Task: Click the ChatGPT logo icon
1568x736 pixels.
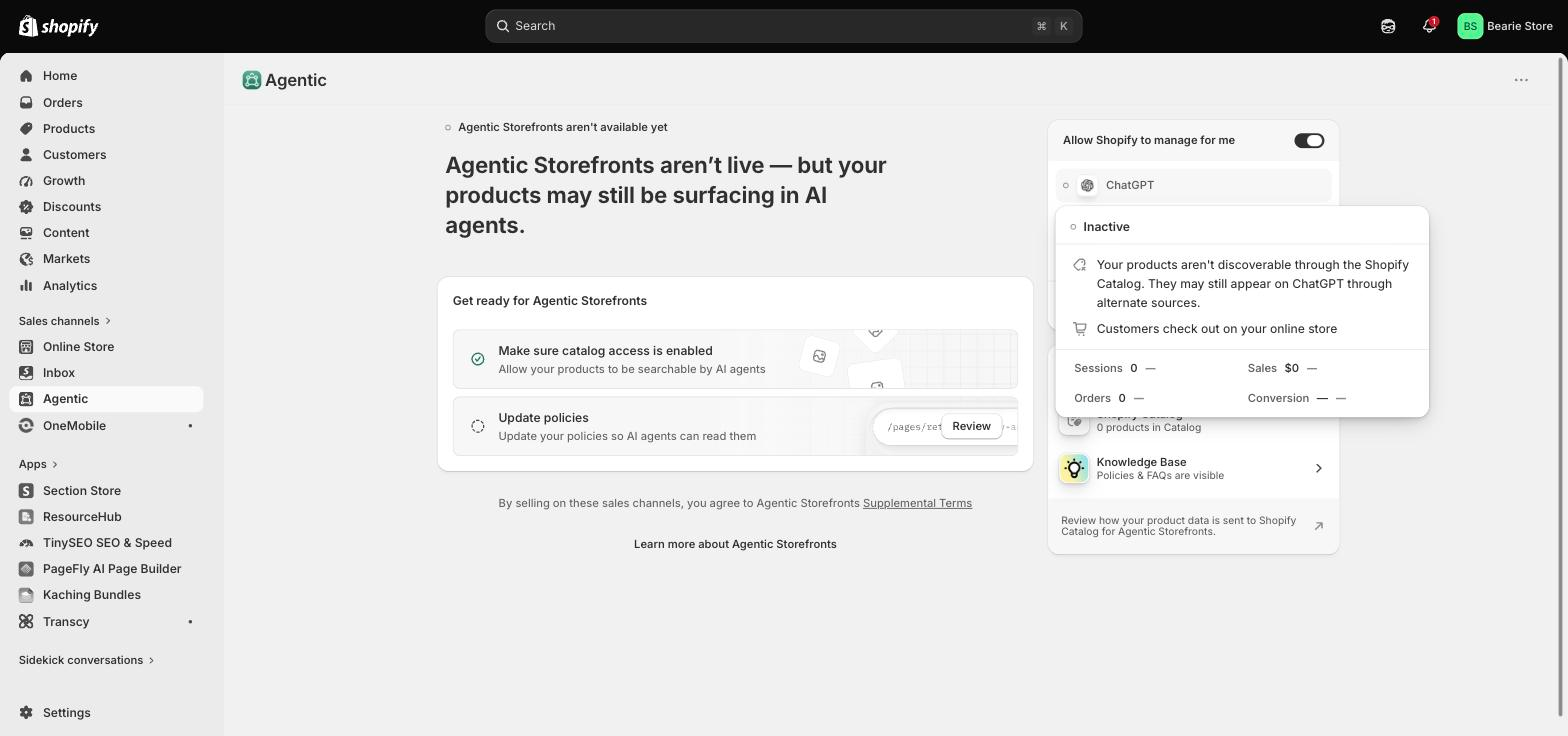Action: click(1087, 185)
